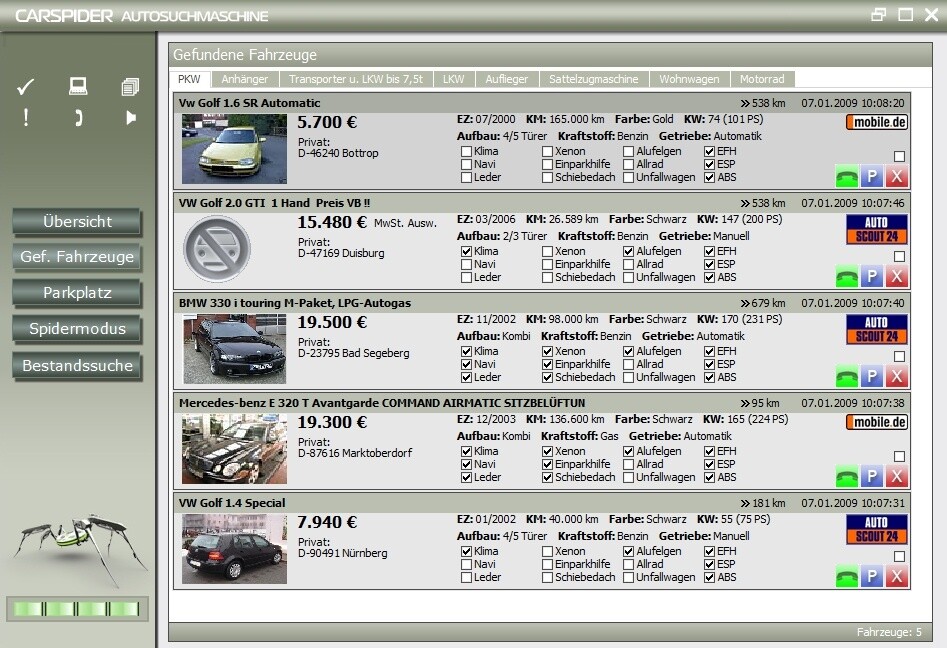Screen dimensions: 947x648
Task: Open mobile.de logo for Mercedes-benz E 320
Action: click(x=877, y=422)
